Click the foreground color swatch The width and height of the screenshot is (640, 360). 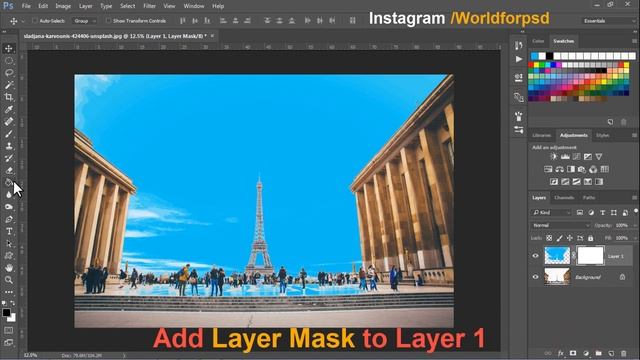(6, 313)
